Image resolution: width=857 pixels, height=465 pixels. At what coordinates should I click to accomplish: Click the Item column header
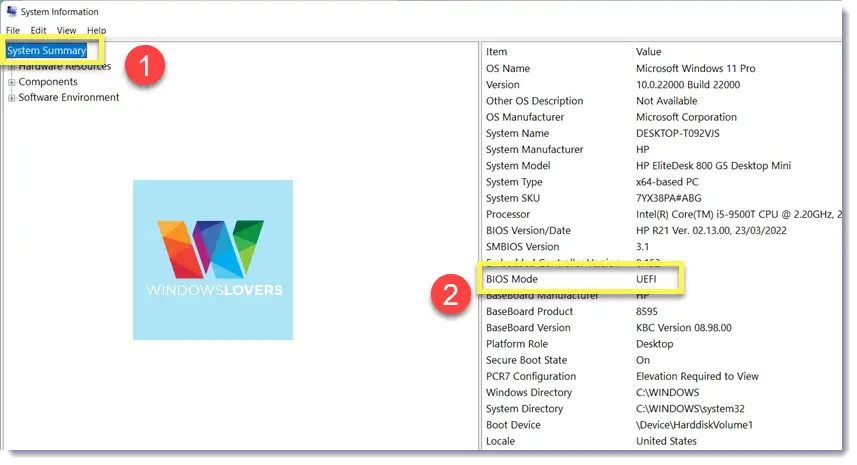[x=496, y=52]
